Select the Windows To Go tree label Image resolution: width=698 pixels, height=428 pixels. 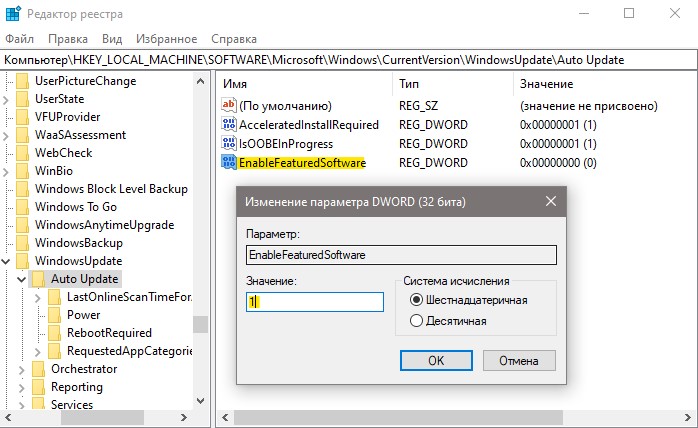76,207
